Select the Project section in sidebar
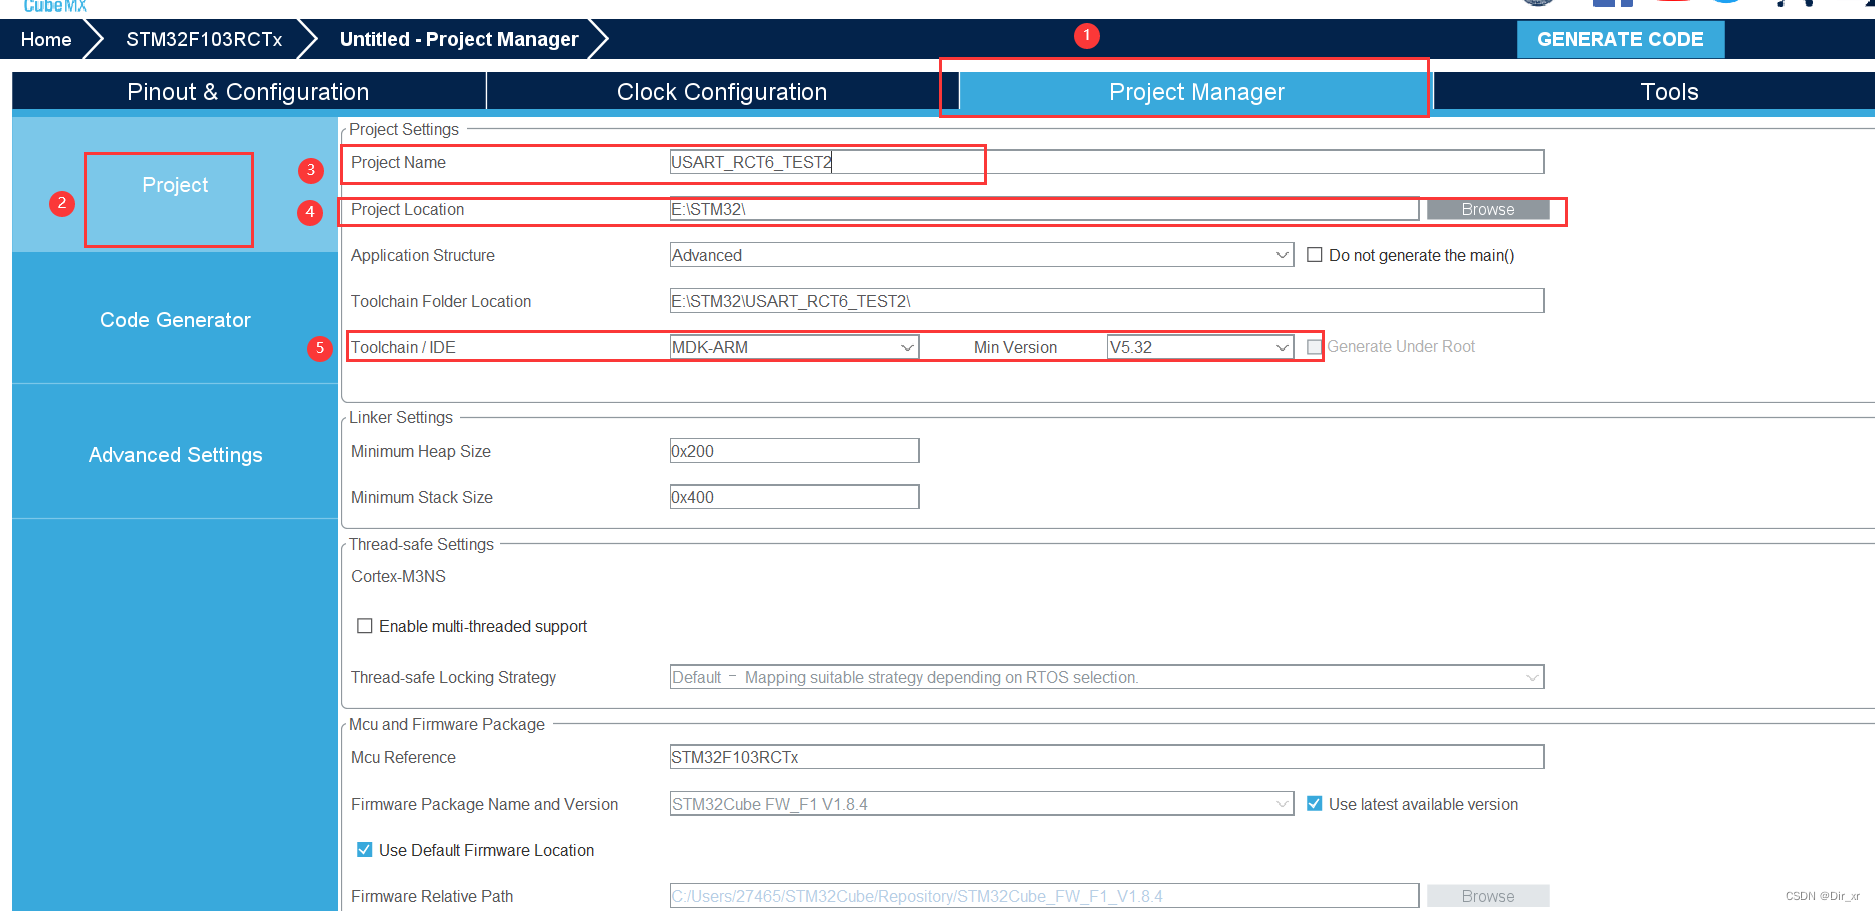1875x911 pixels. pyautogui.click(x=175, y=185)
